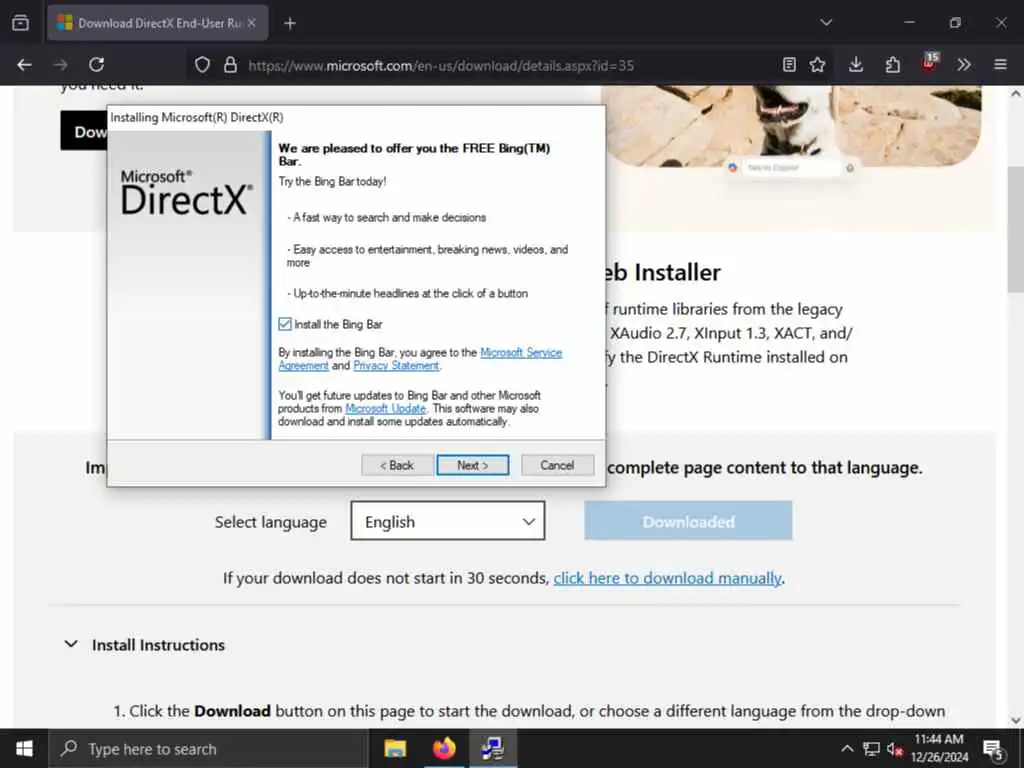
Task: Toggle reader view icon
Action: pos(789,65)
